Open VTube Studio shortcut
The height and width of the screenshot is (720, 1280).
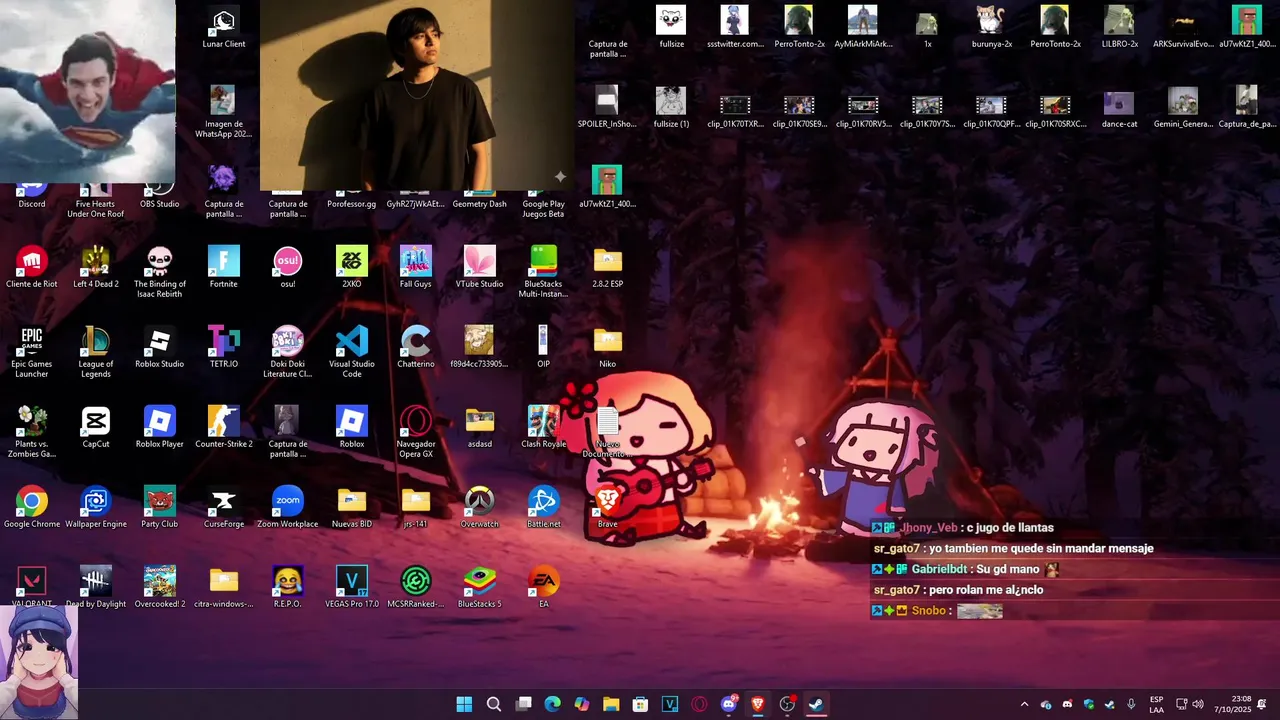coord(480,268)
